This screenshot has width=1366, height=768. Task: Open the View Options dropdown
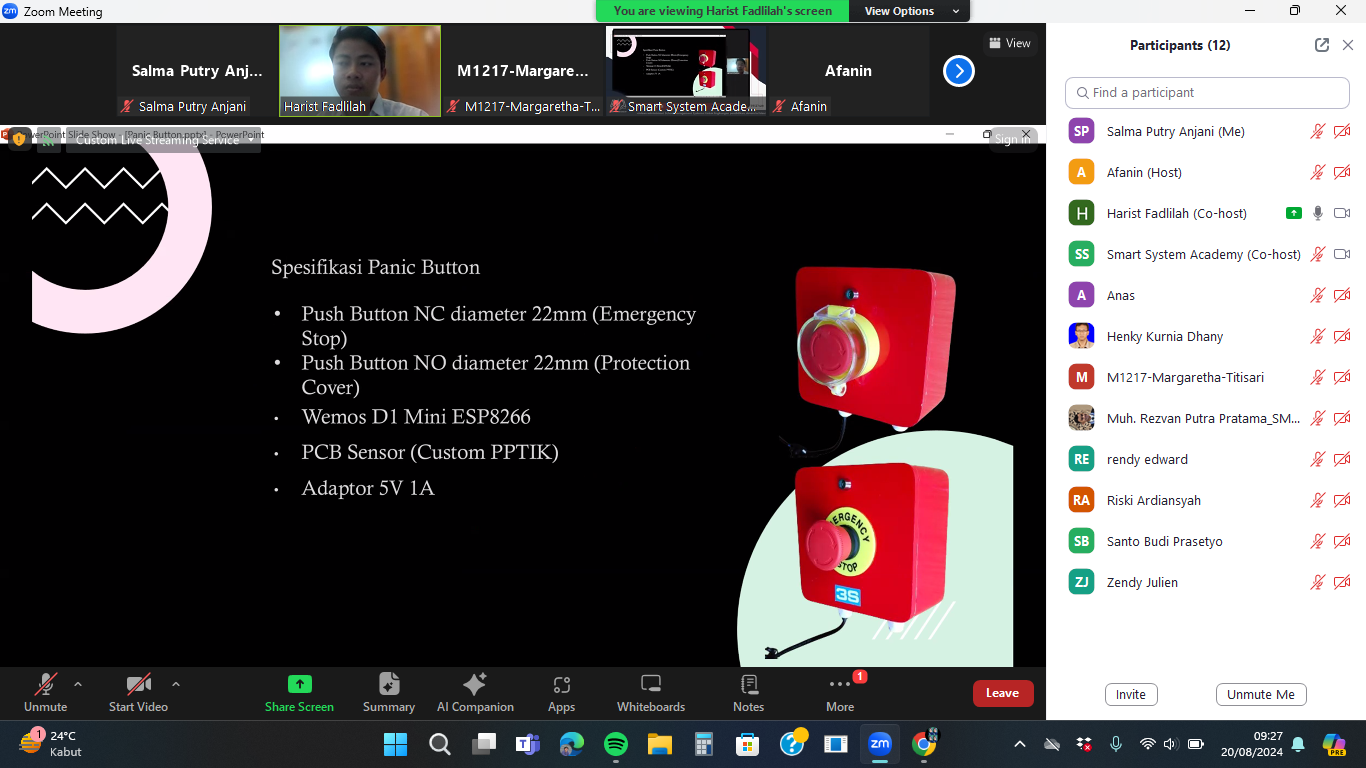coord(912,11)
